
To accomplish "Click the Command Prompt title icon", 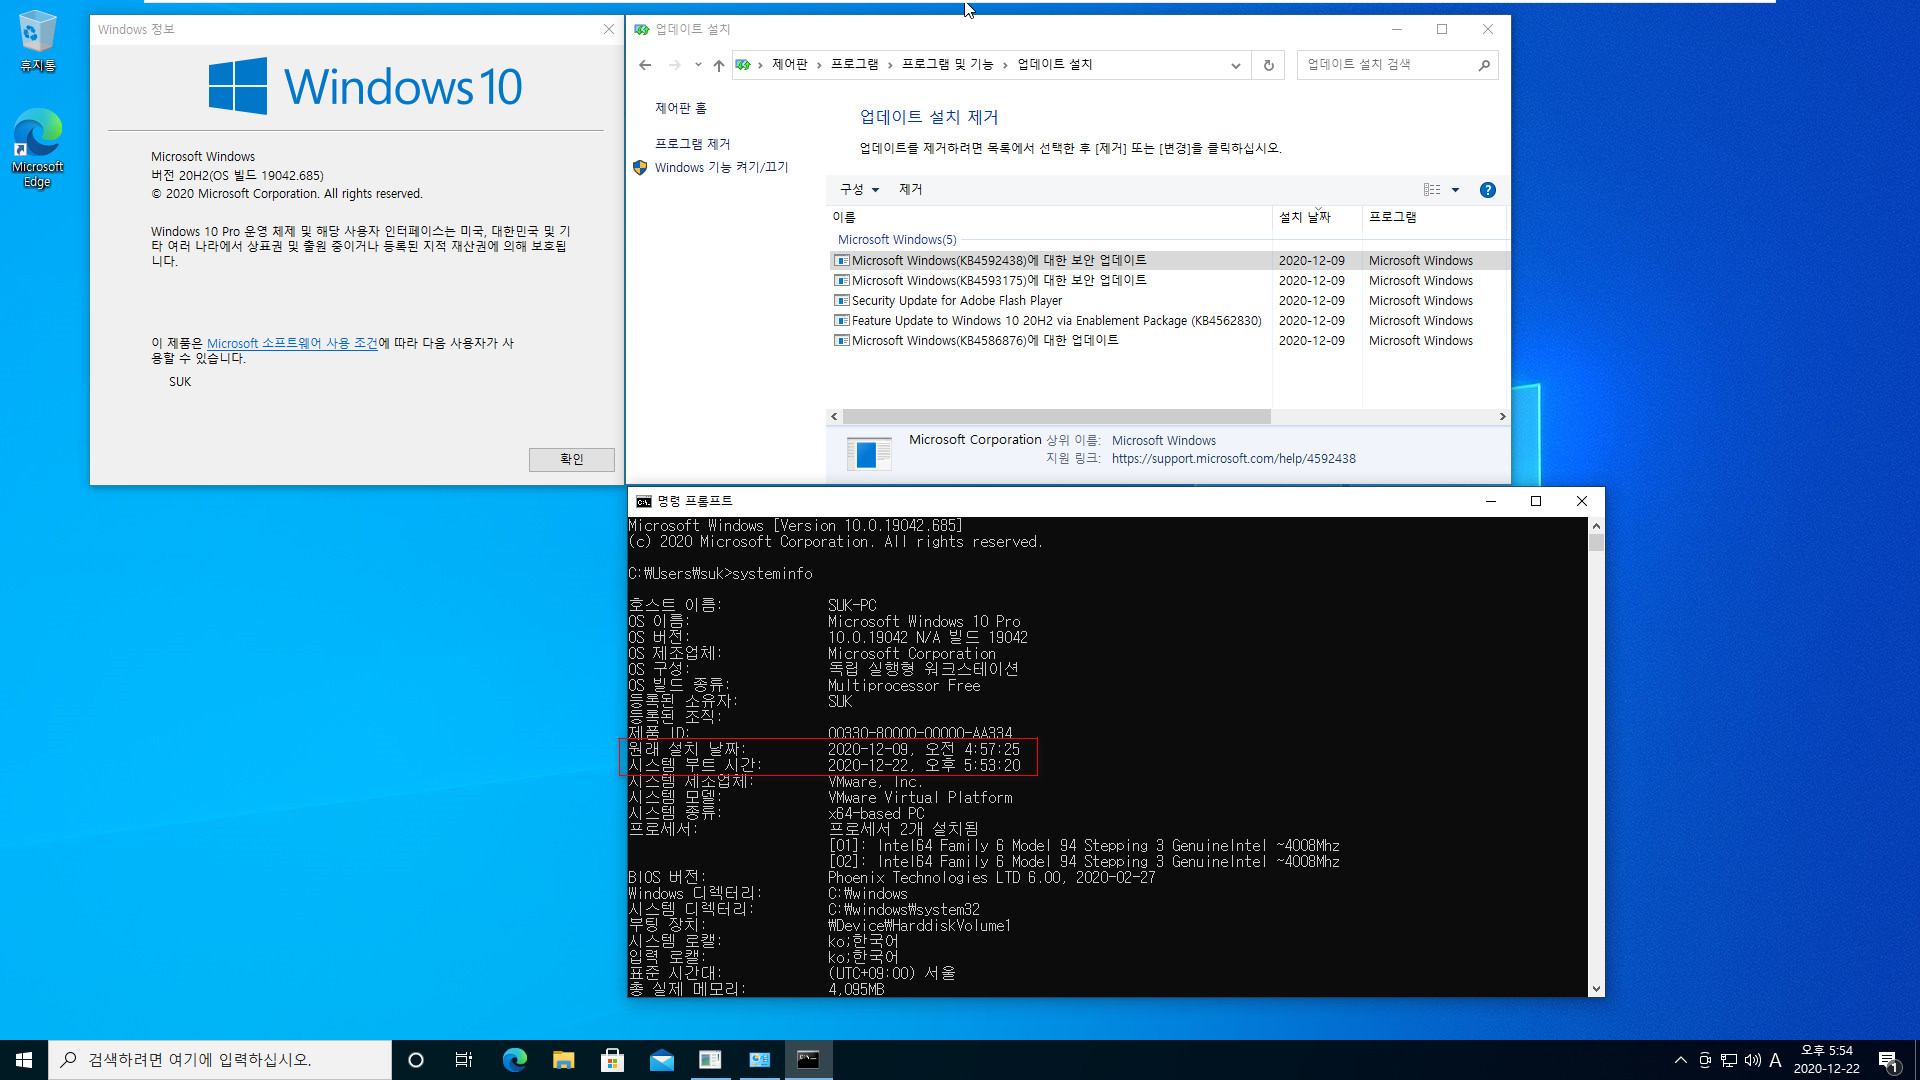I will [x=643, y=502].
